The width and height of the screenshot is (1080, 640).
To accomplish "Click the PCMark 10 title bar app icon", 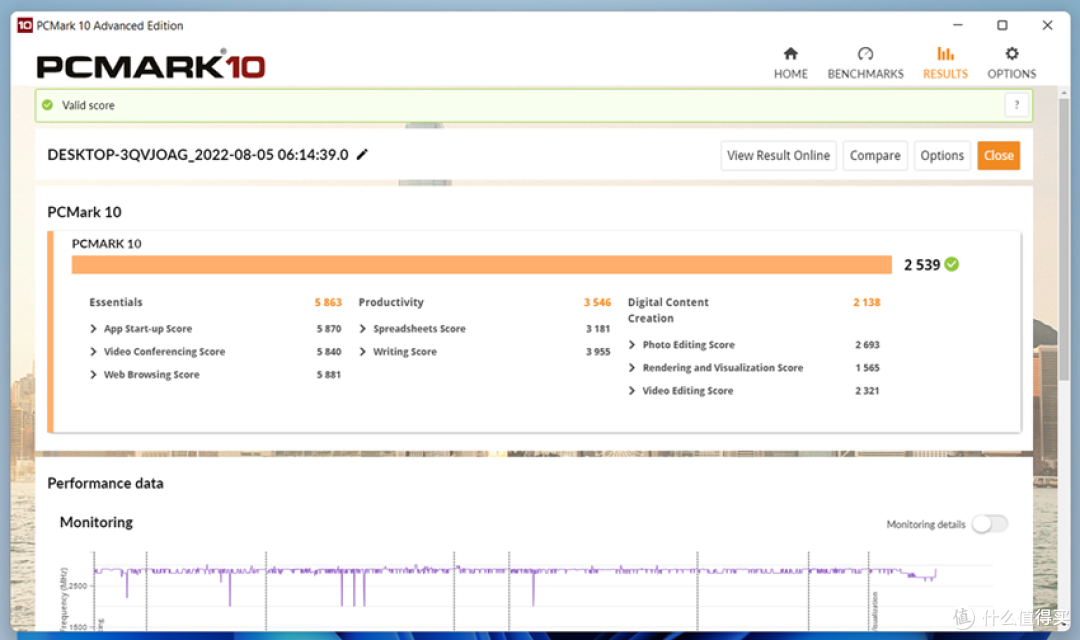I will (25, 25).
